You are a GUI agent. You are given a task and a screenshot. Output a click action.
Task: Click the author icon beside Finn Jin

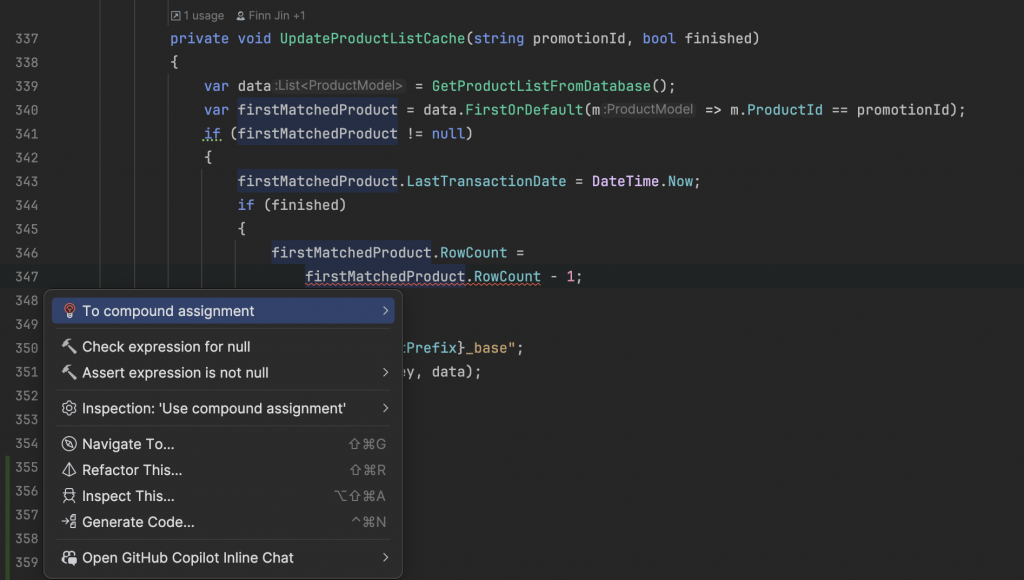(x=240, y=16)
